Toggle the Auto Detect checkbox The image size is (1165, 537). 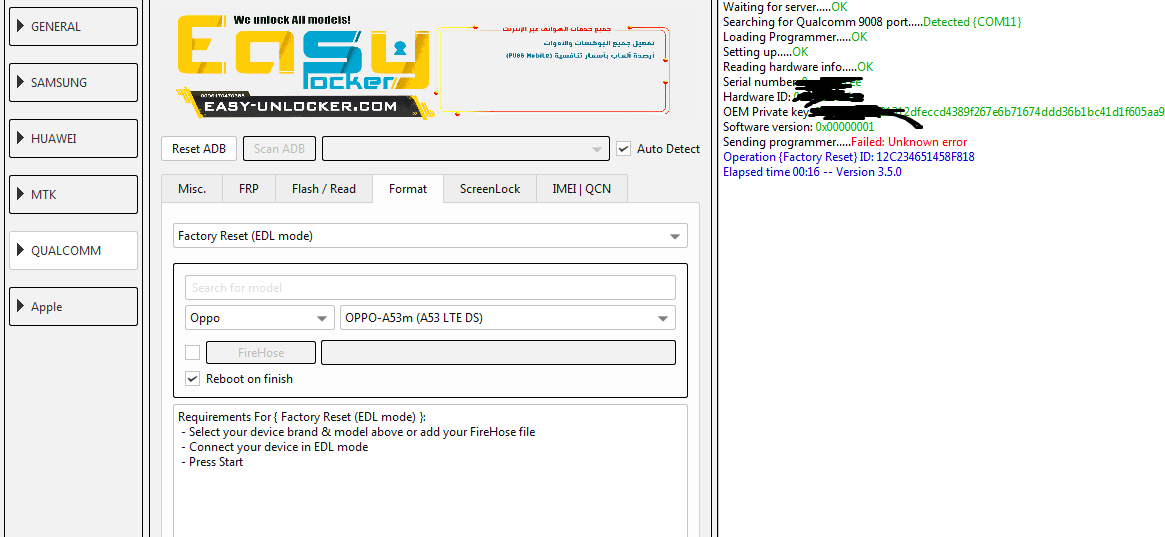pyautogui.click(x=624, y=149)
